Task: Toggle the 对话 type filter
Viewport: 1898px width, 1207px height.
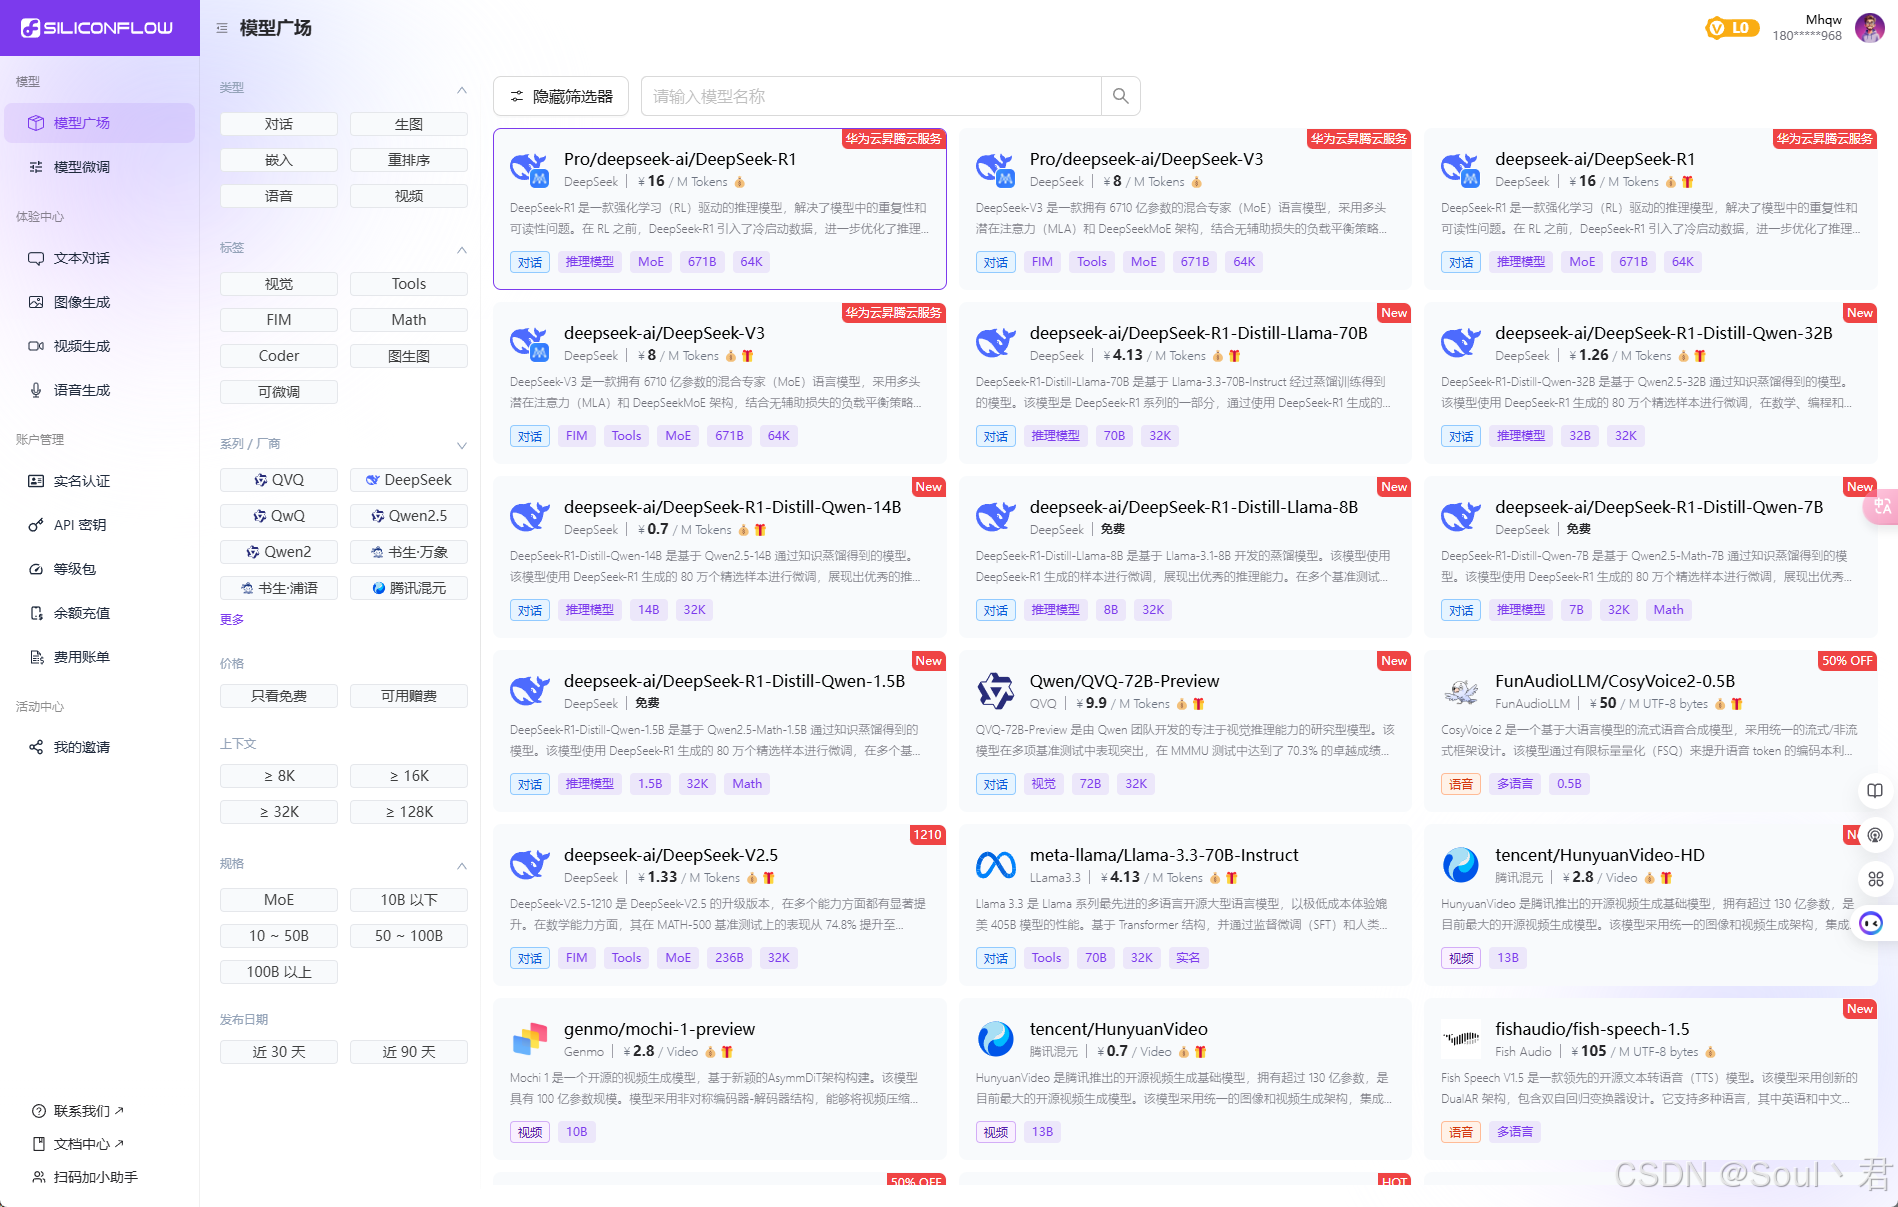Action: click(x=279, y=124)
